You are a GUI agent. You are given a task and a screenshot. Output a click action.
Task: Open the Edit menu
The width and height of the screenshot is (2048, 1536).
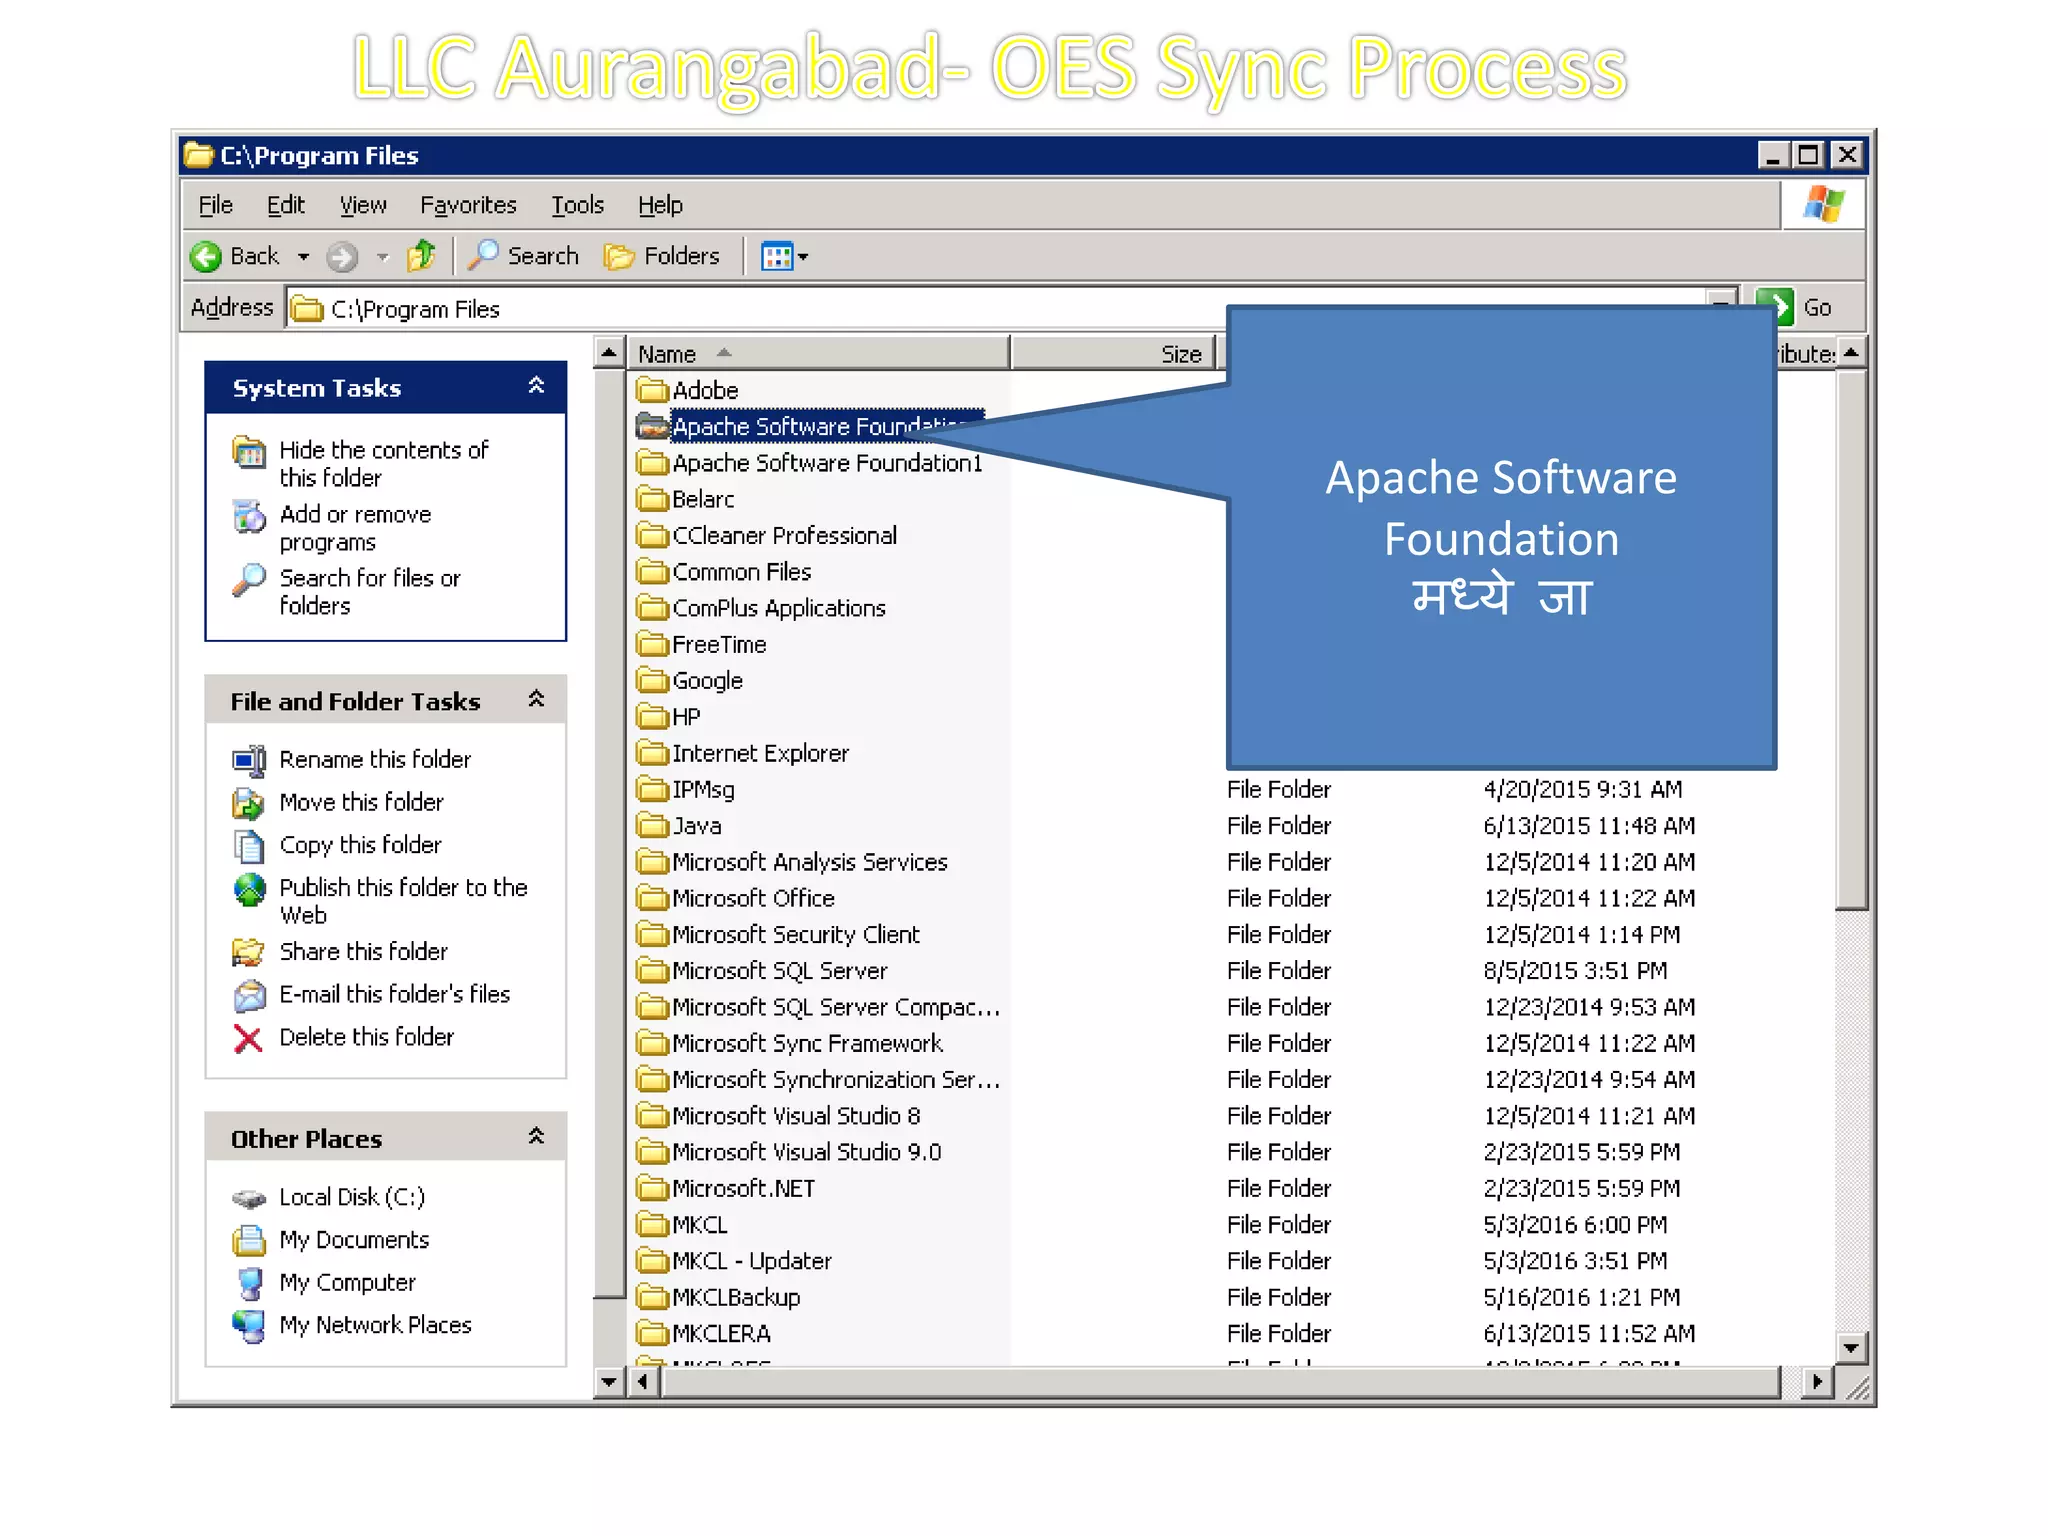click(286, 205)
